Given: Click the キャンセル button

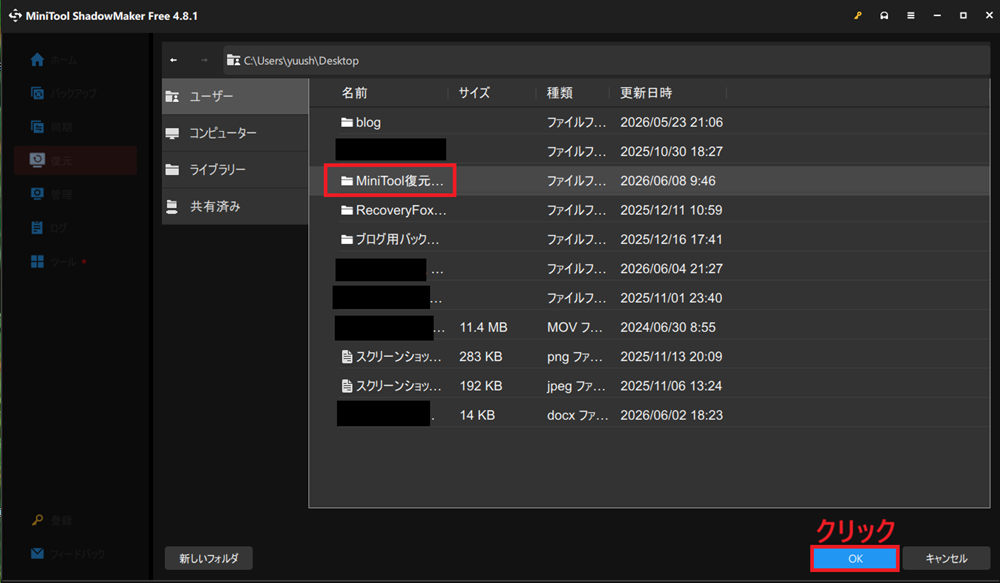Looking at the screenshot, I should [x=946, y=559].
